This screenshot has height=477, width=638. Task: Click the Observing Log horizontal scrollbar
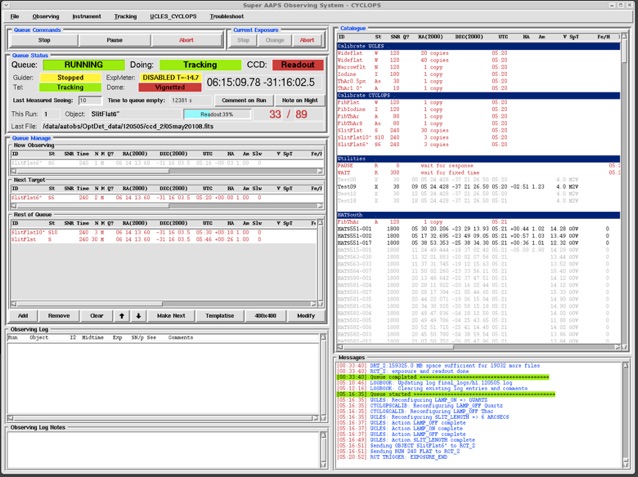[x=164, y=418]
